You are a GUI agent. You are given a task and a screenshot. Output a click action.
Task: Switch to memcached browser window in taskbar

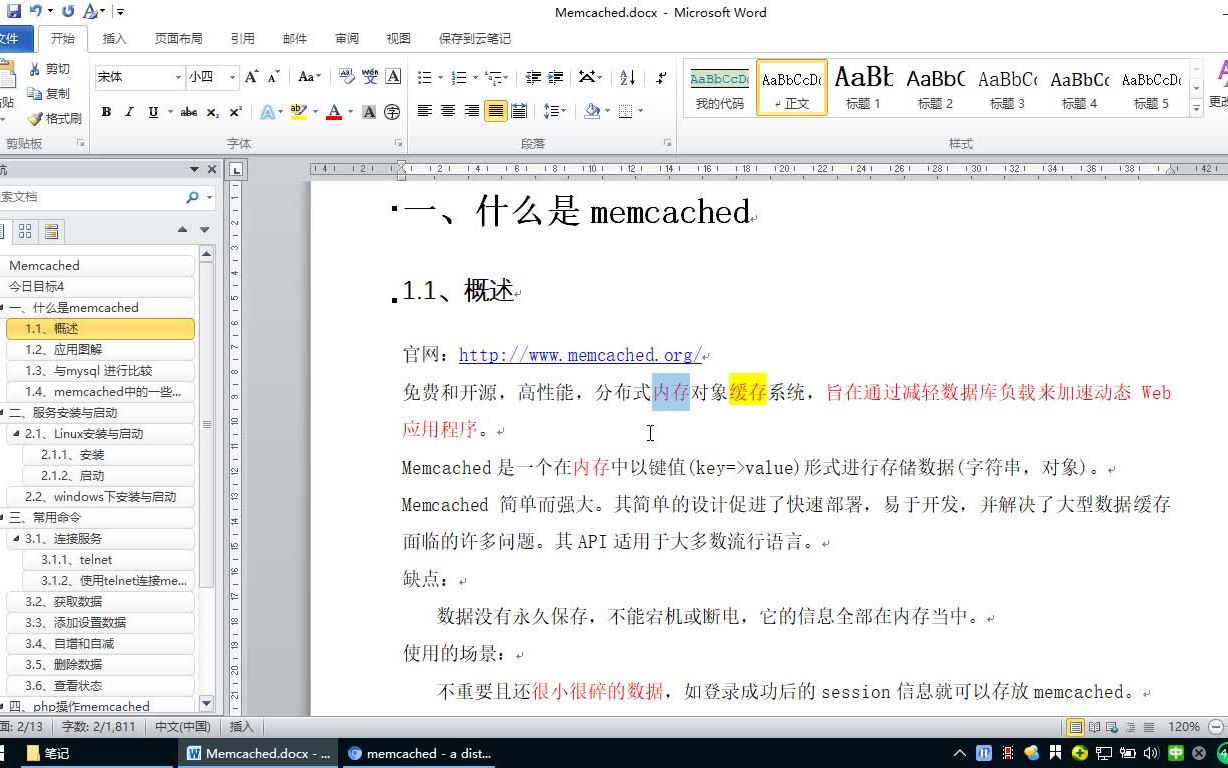419,753
